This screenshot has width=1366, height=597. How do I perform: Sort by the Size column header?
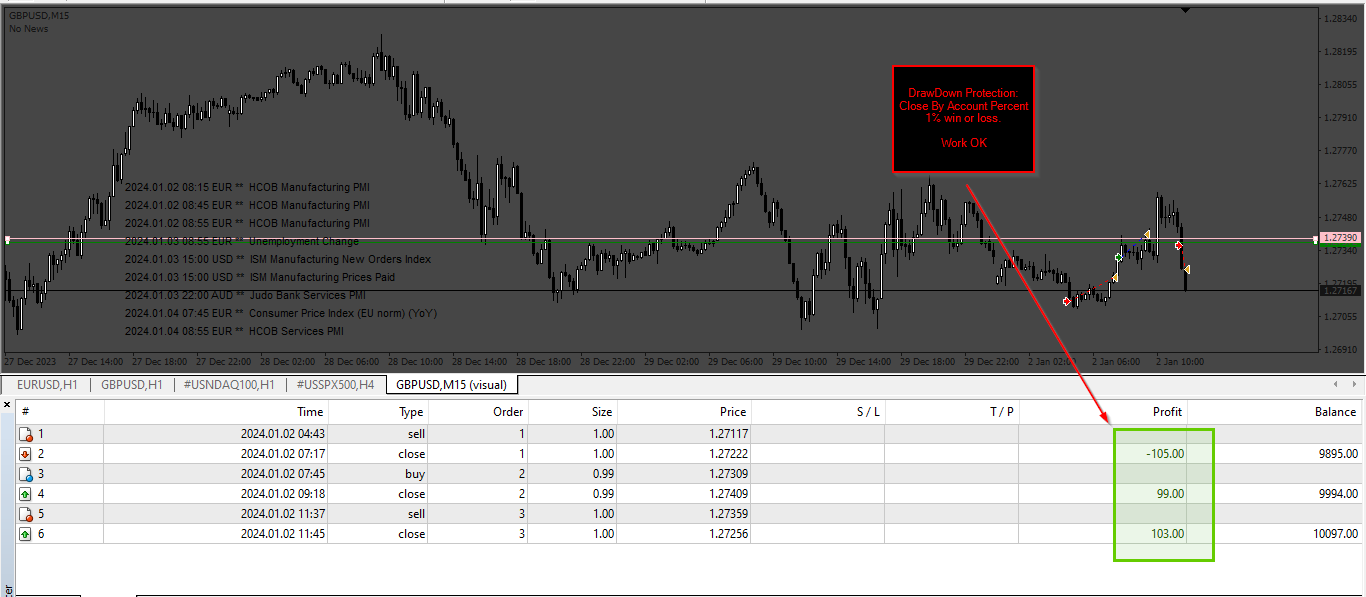(x=573, y=411)
